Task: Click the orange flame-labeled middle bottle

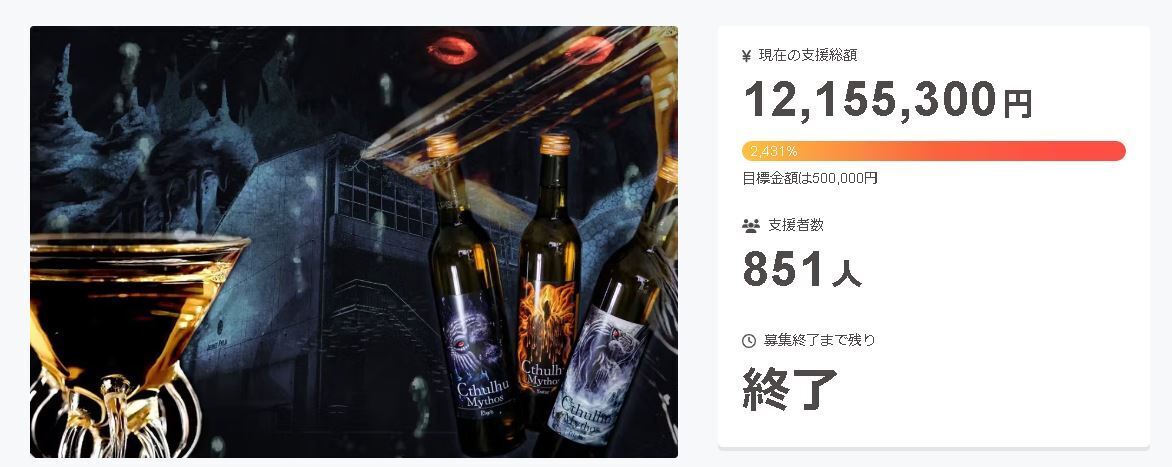Action: (x=547, y=284)
